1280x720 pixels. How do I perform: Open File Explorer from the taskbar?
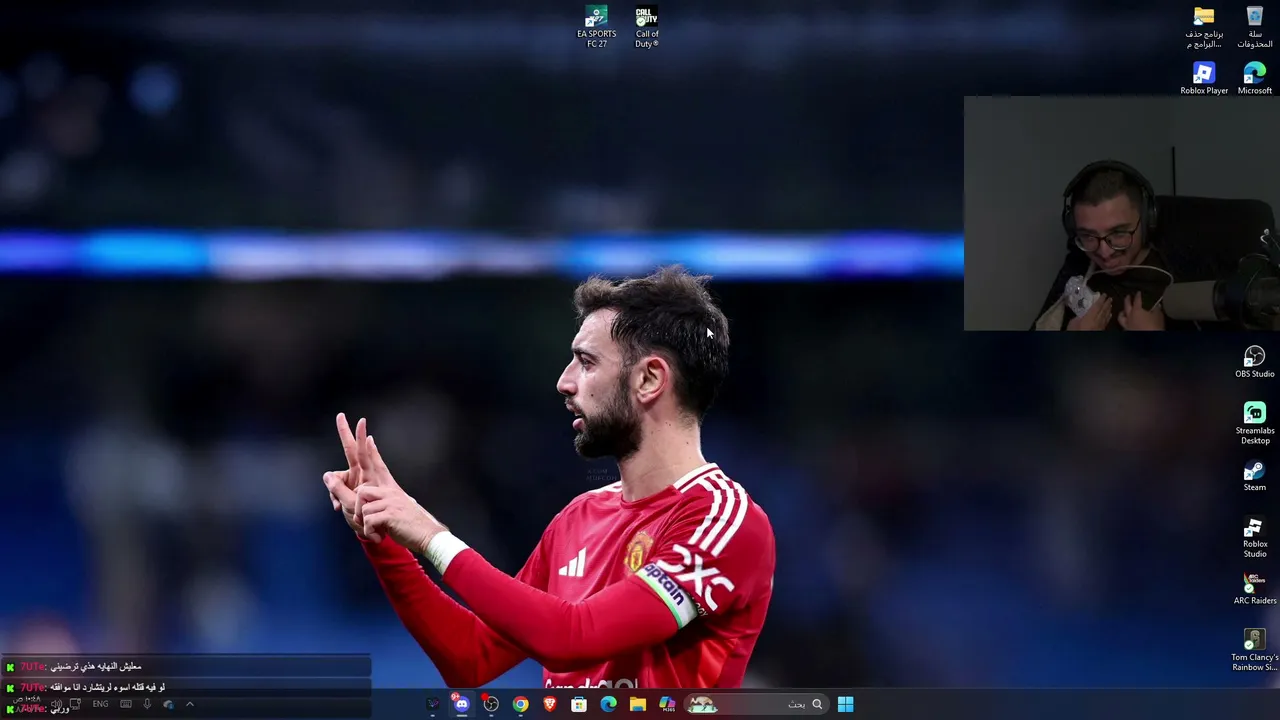click(x=637, y=704)
